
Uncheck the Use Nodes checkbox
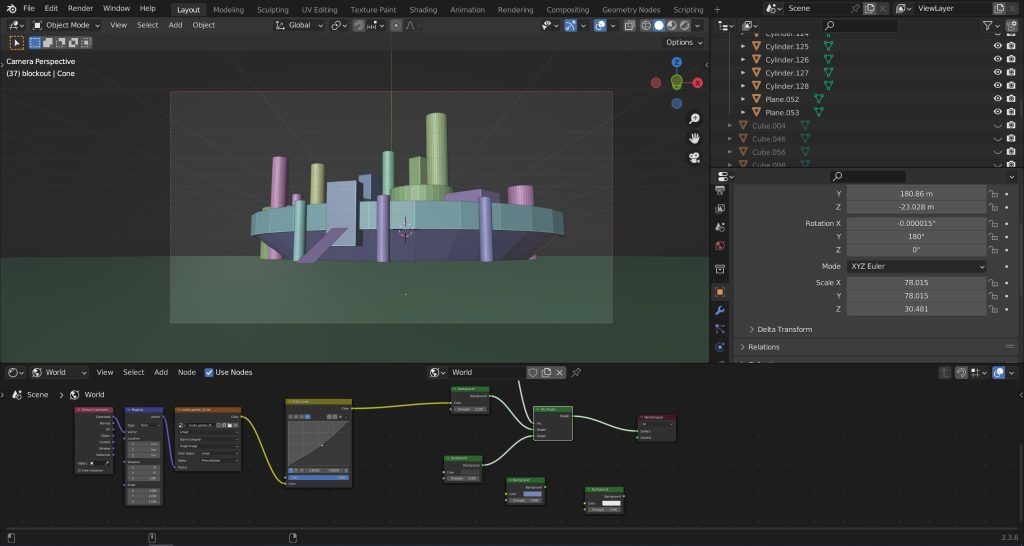click(x=209, y=372)
